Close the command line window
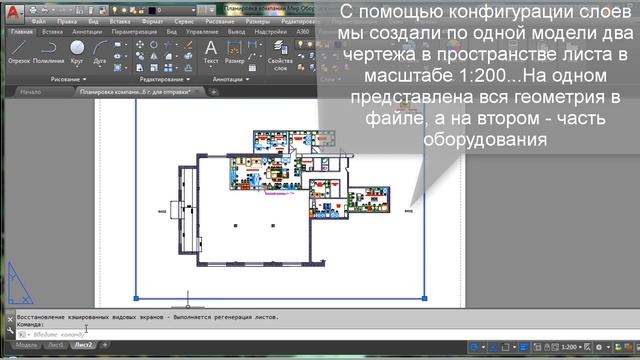 (10, 320)
